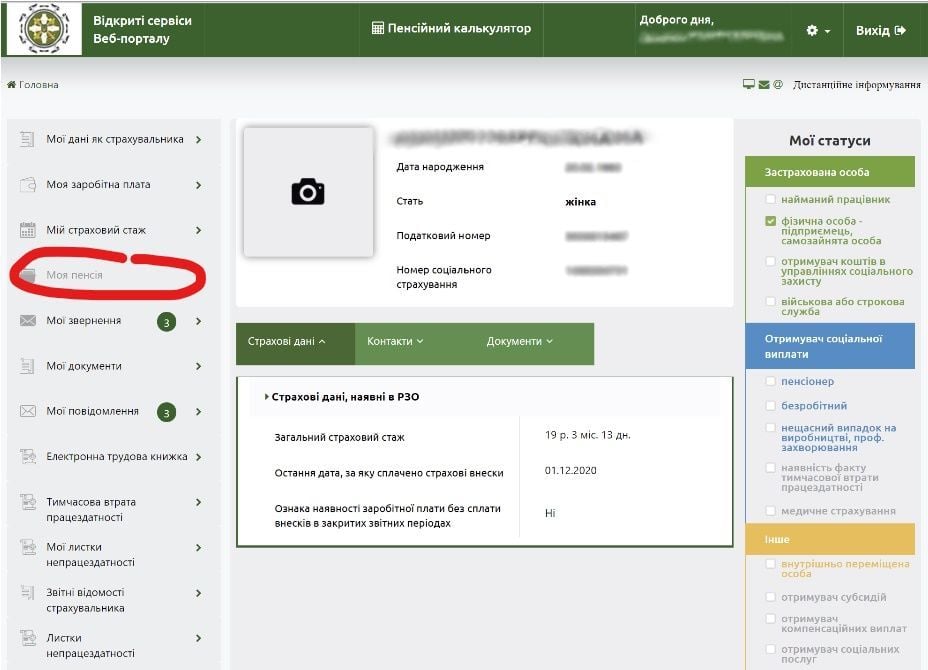Select the Страхові дані tab
928x670 pixels.
(295, 343)
